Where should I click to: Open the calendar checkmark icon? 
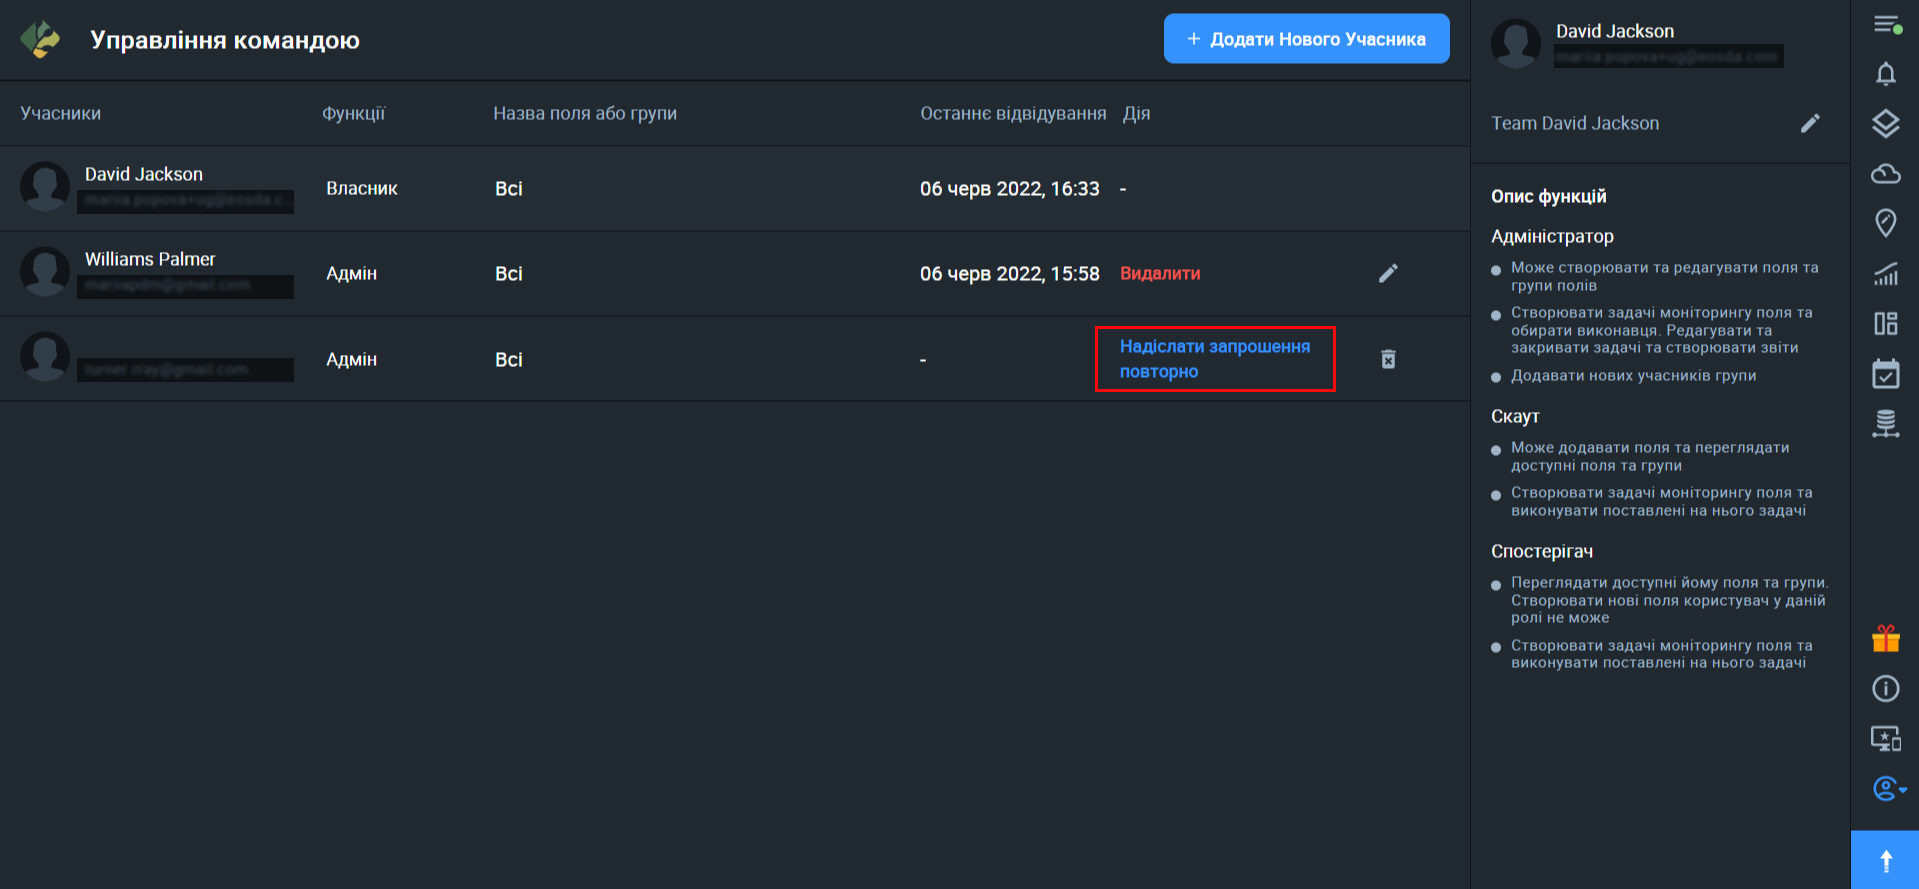tap(1885, 374)
